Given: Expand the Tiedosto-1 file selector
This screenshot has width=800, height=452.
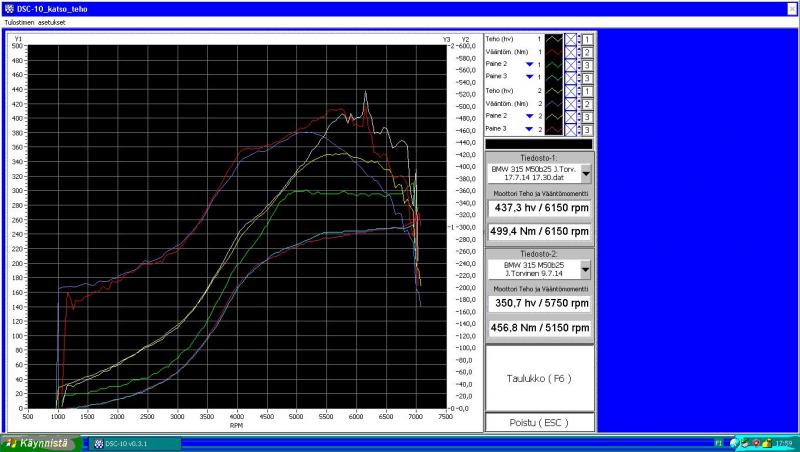Looking at the screenshot, I should tap(586, 173).
